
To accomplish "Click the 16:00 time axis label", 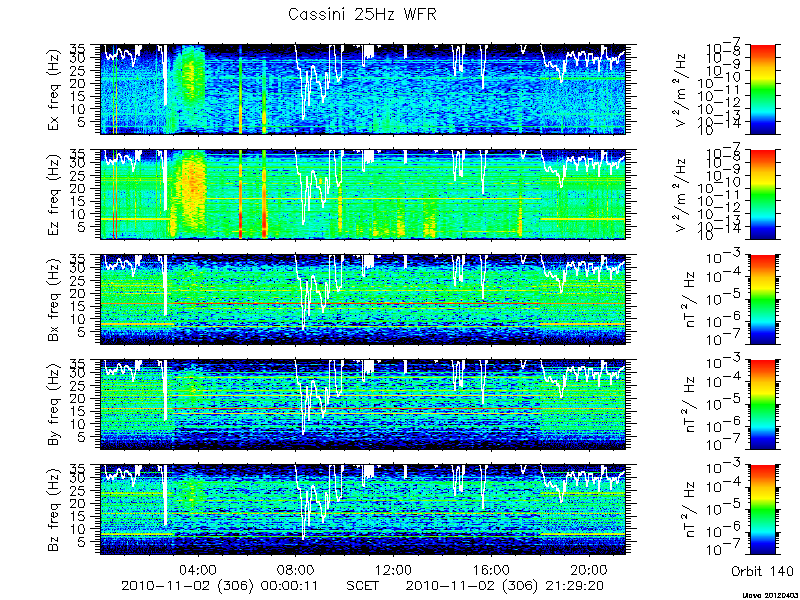I will tap(491, 569).
